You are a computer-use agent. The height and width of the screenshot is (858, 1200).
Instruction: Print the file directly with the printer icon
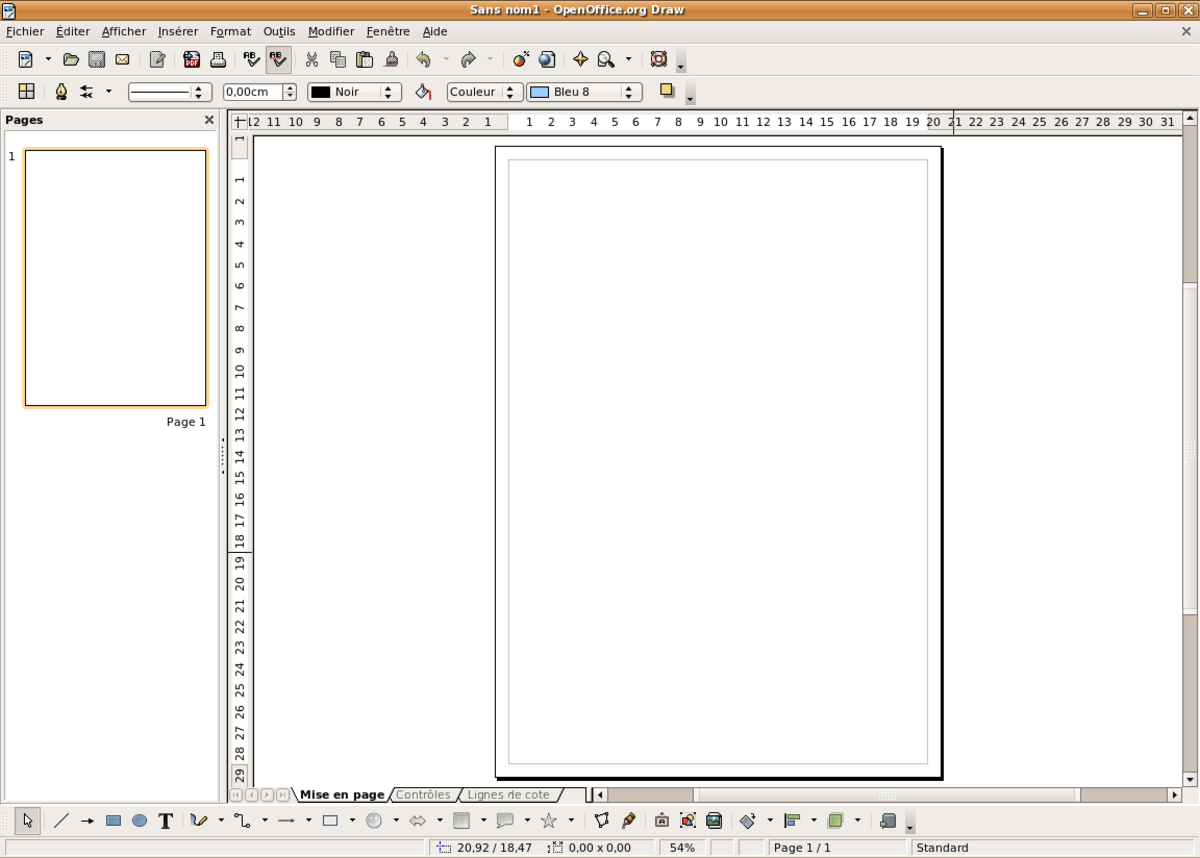[x=218, y=59]
